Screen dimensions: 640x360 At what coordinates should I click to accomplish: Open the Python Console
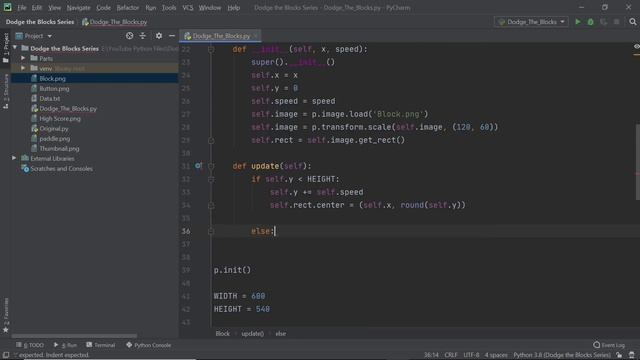click(149, 345)
